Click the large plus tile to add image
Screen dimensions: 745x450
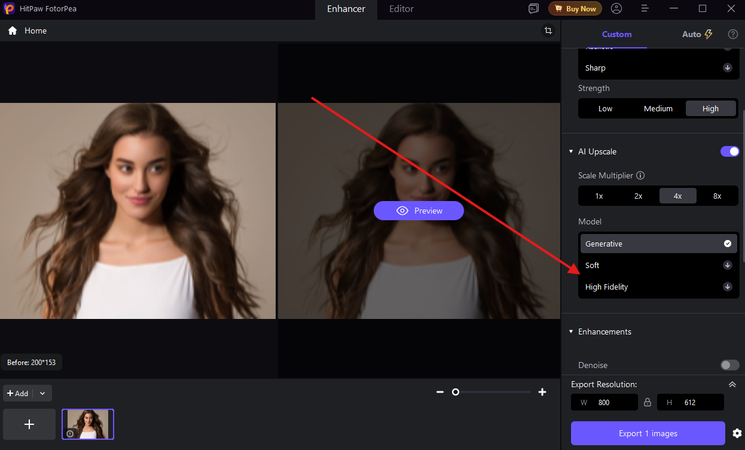(x=29, y=424)
